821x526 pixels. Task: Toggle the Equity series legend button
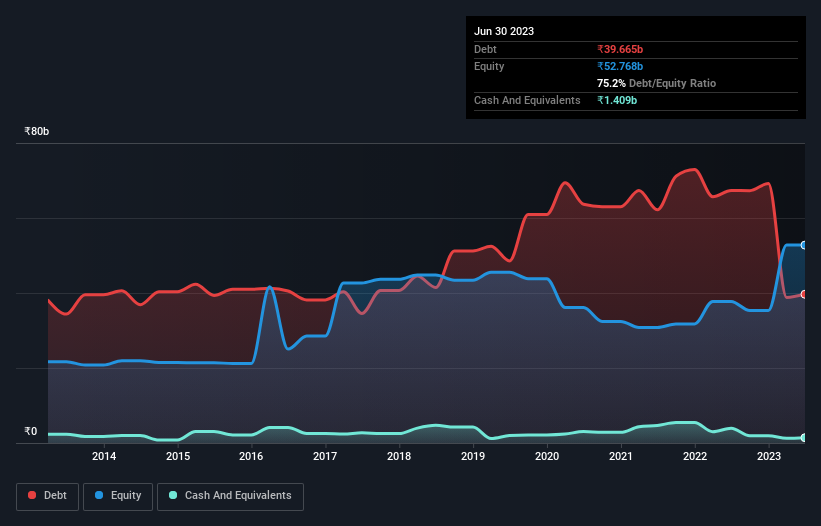click(118, 496)
